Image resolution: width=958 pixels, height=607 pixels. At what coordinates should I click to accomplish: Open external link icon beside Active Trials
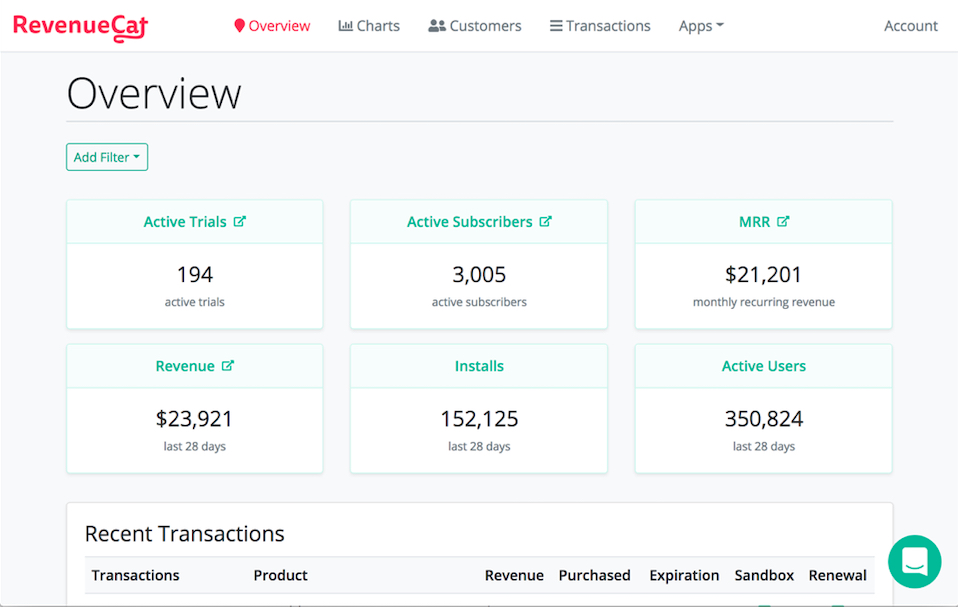(240, 221)
